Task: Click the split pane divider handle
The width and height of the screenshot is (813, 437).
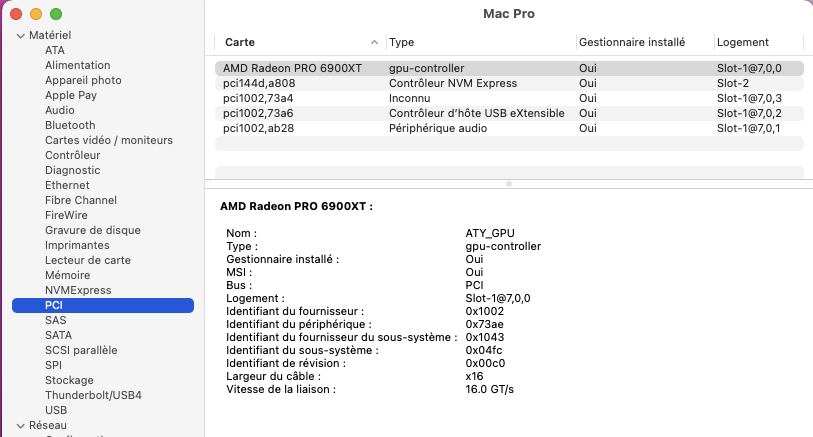Action: (x=509, y=184)
